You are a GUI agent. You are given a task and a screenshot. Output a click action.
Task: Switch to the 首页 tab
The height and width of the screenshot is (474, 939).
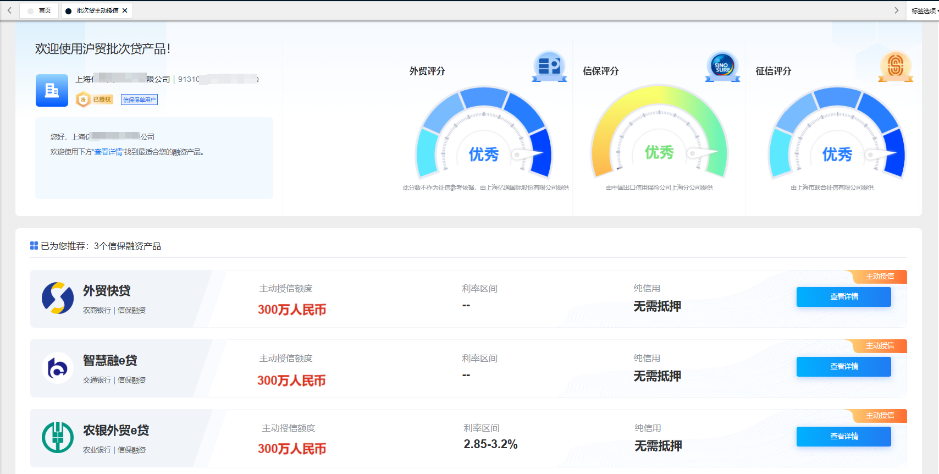click(x=39, y=10)
